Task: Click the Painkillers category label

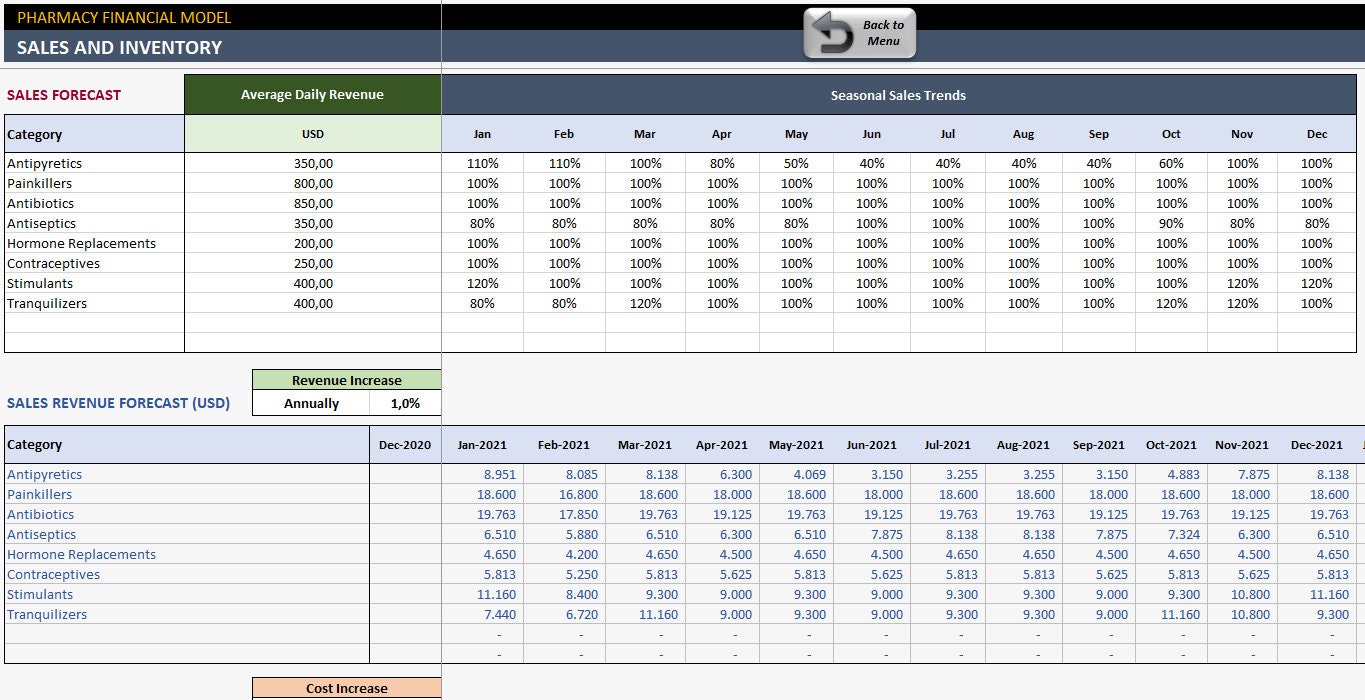Action: [40, 183]
